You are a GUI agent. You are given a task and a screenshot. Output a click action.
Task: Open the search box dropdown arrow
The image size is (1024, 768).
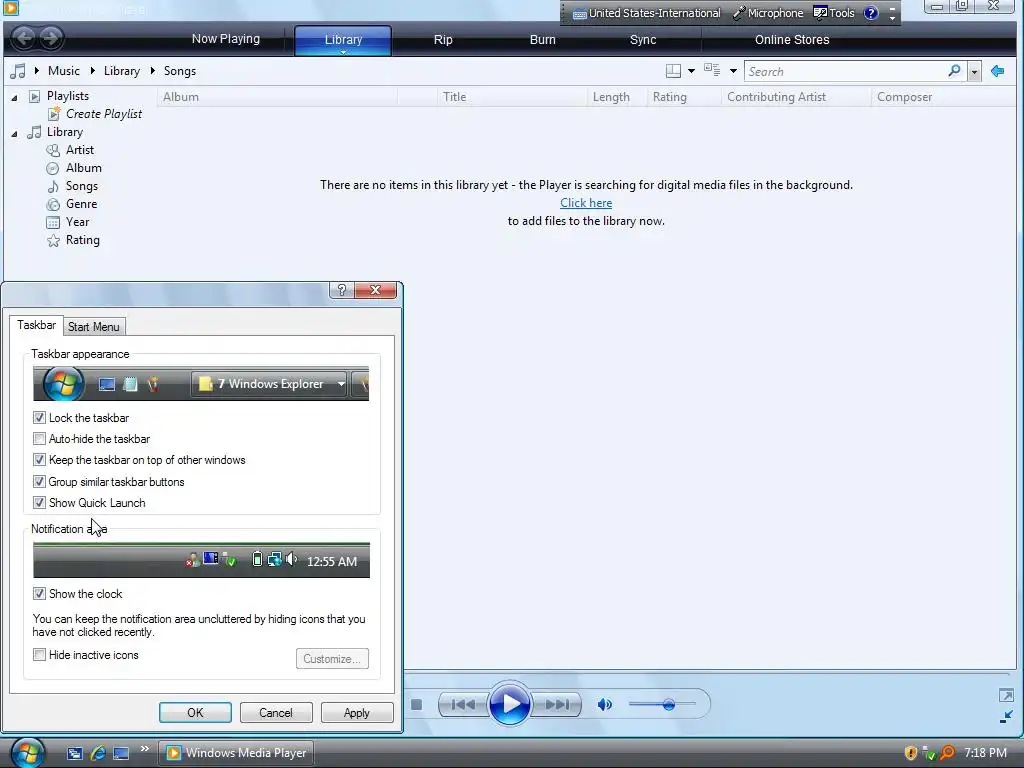click(x=974, y=71)
